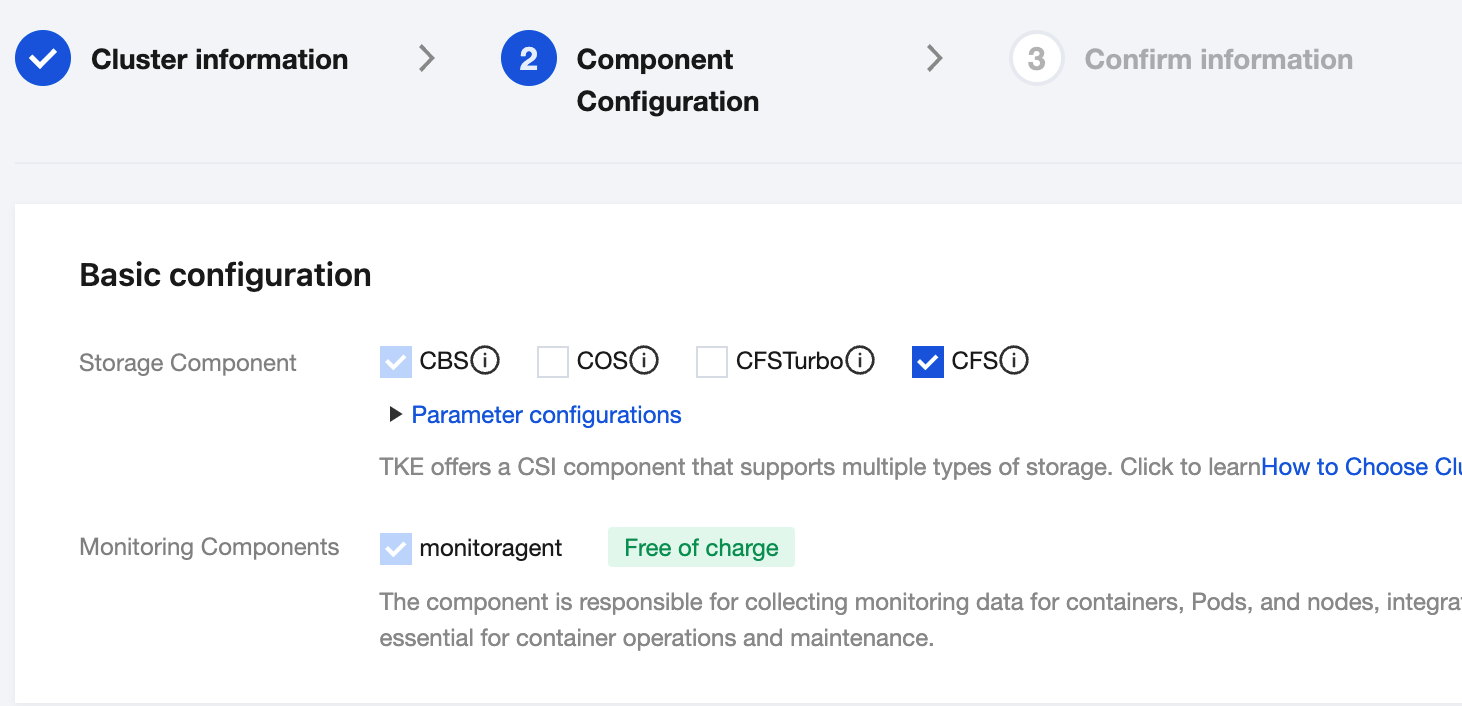Click the COS info icon
The width and height of the screenshot is (1462, 706).
pyautogui.click(x=644, y=361)
